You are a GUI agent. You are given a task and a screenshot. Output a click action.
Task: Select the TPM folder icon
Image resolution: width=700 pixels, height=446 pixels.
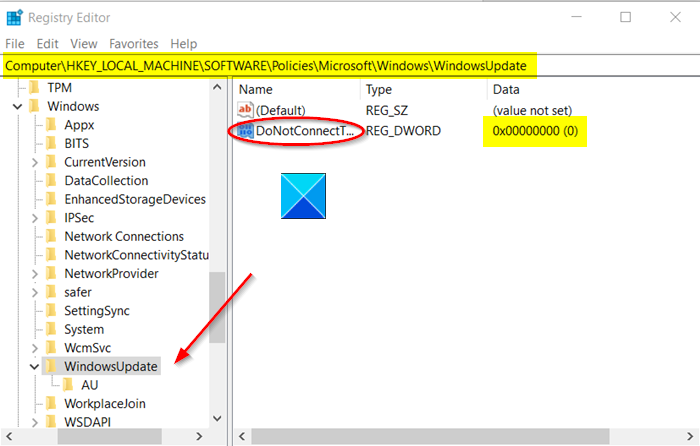[34, 88]
